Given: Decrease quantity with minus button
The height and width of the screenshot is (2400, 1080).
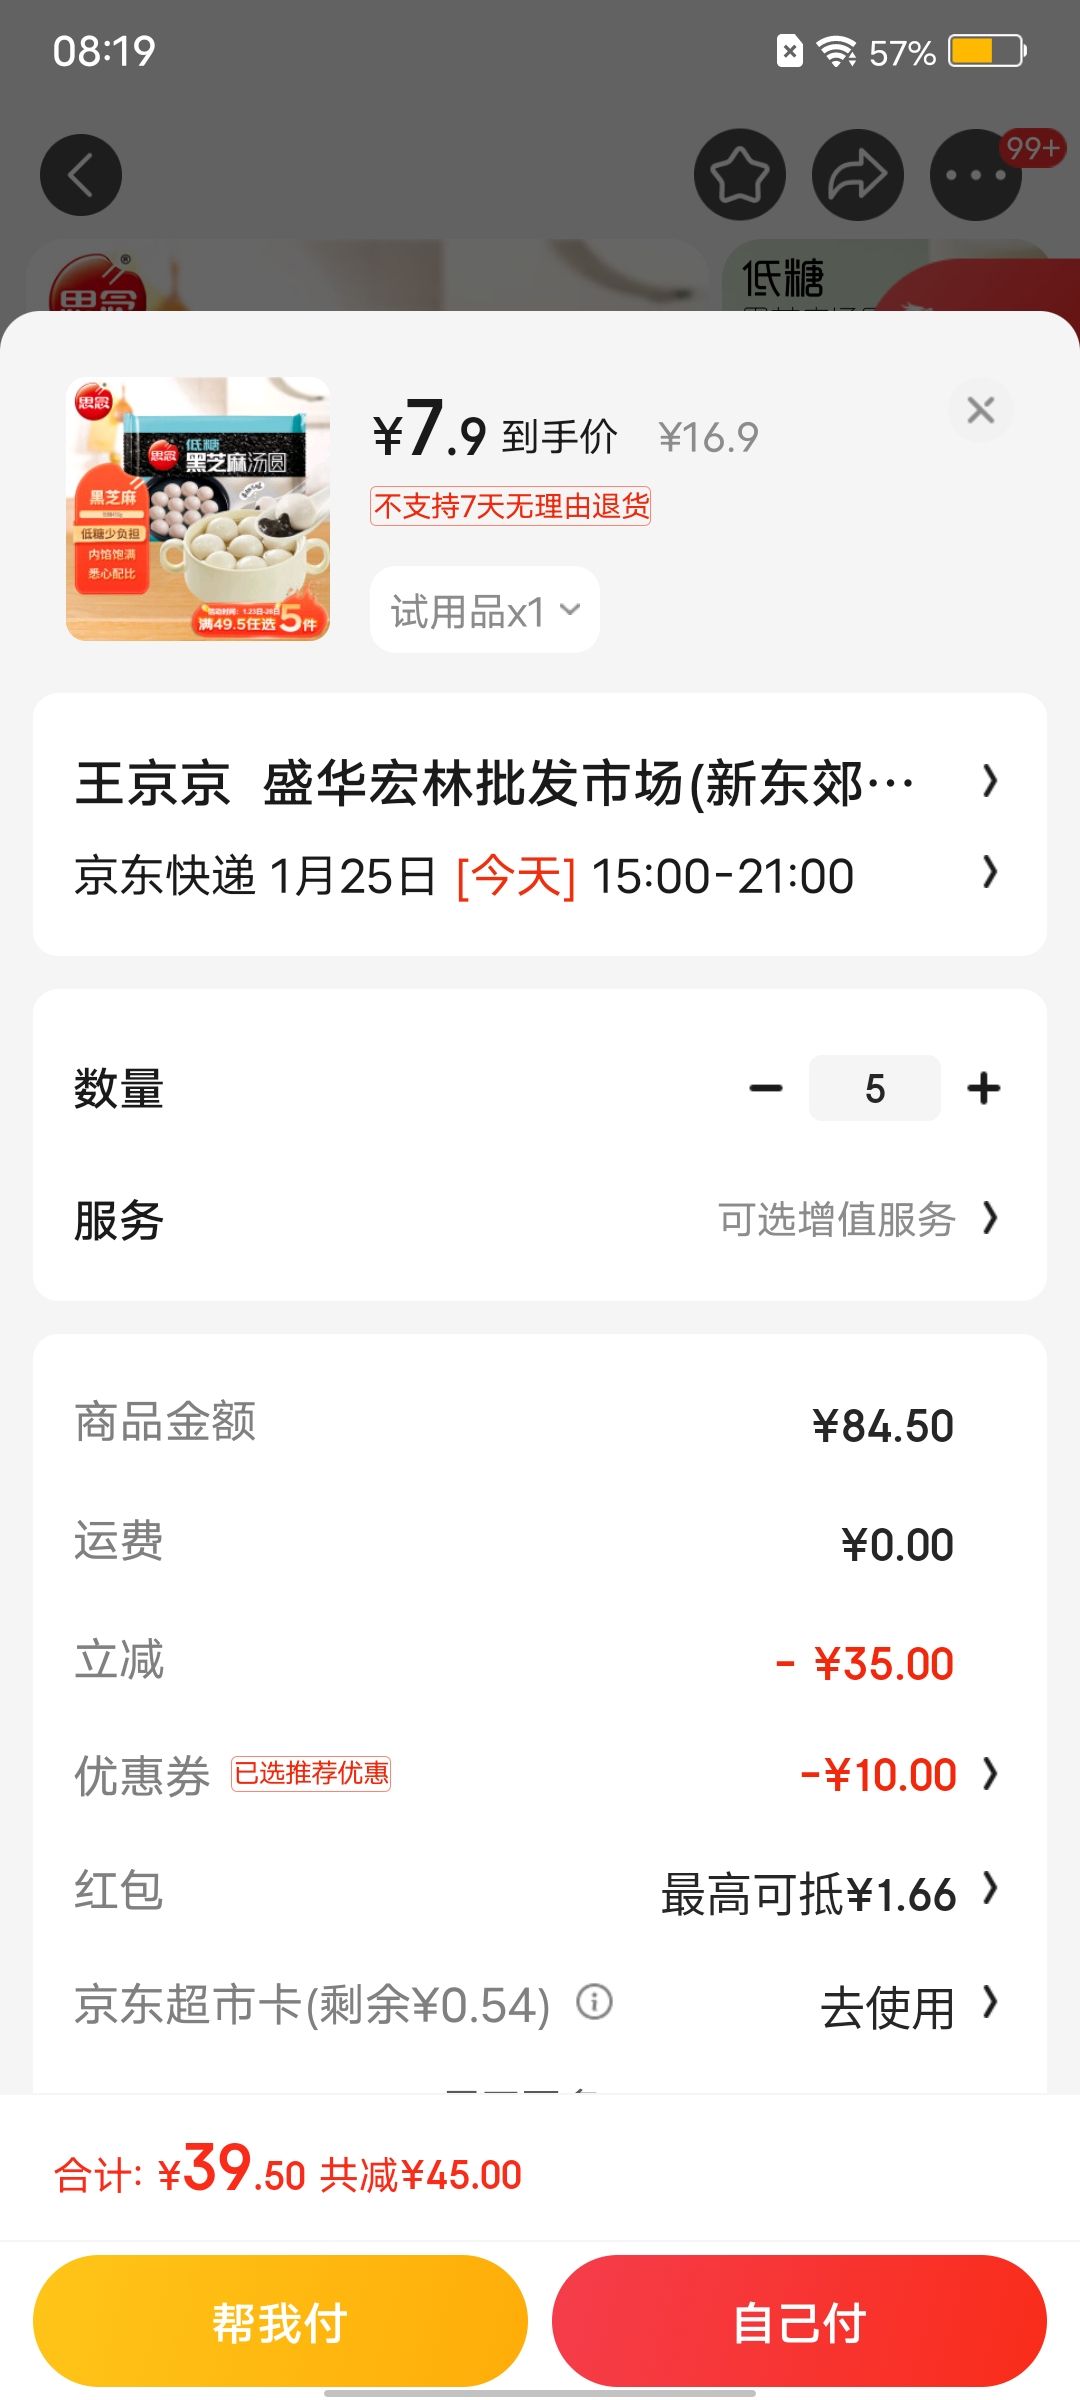Looking at the screenshot, I should coord(766,1088).
